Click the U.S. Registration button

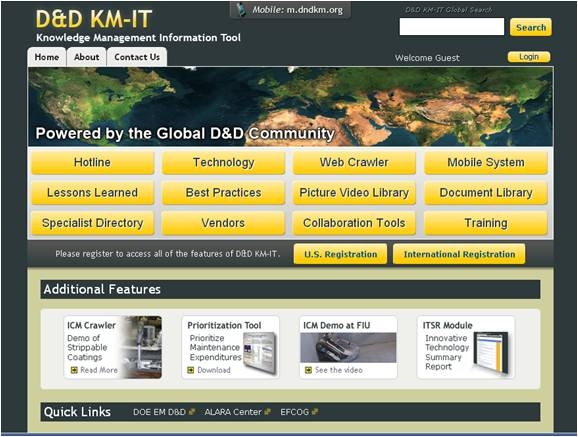point(341,254)
